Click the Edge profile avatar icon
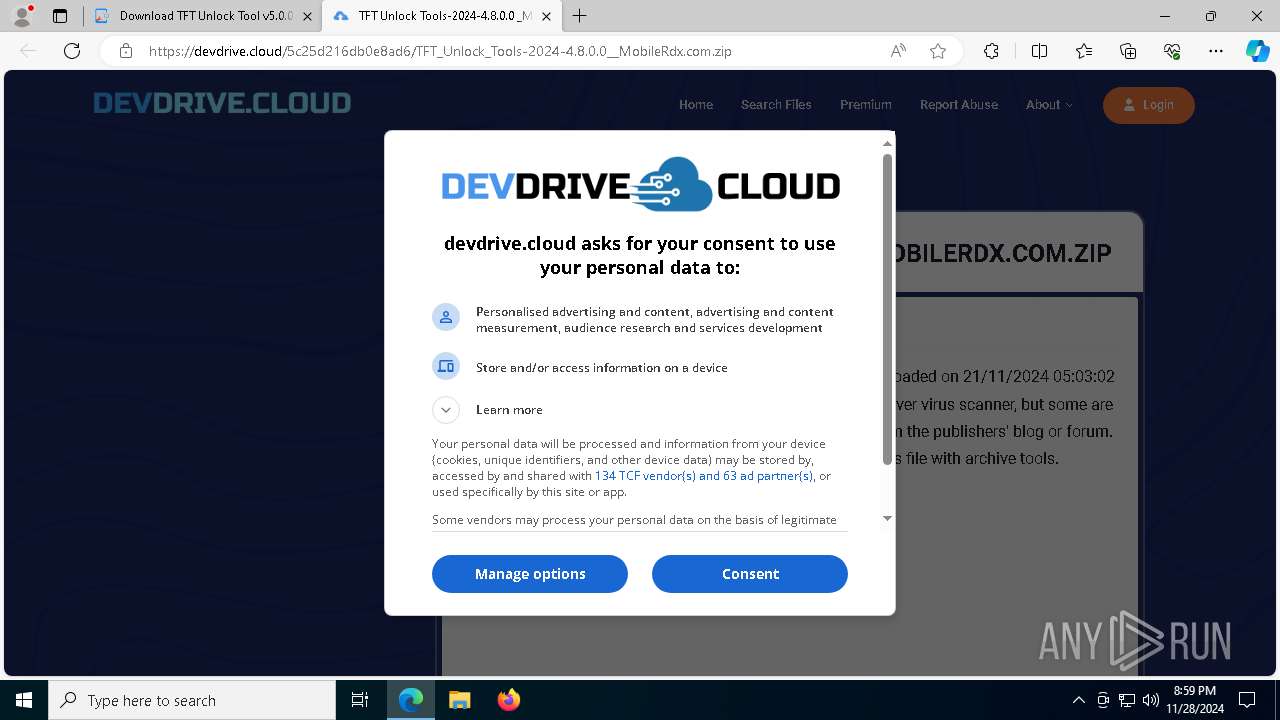 coord(21,16)
